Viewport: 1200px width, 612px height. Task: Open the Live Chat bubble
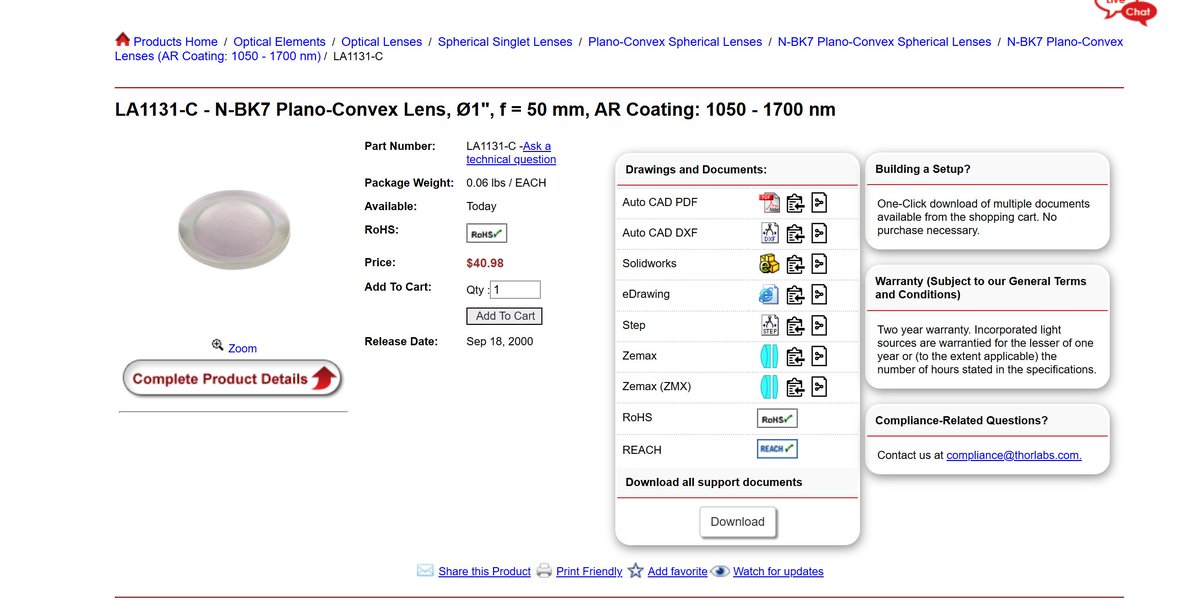[x=1127, y=10]
